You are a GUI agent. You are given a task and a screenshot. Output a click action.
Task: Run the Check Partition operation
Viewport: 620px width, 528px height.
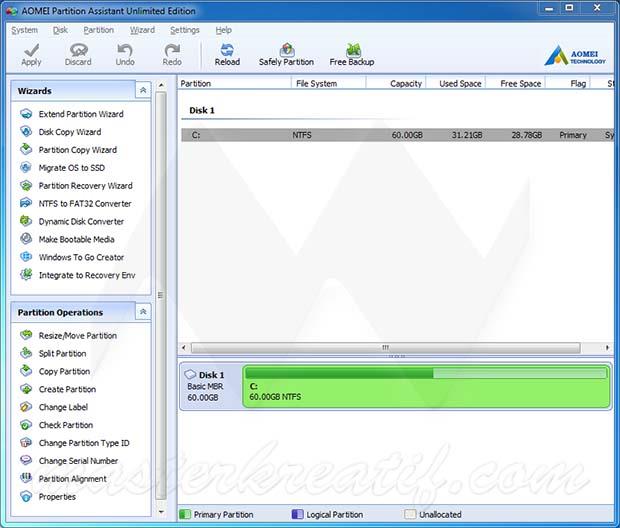point(66,425)
